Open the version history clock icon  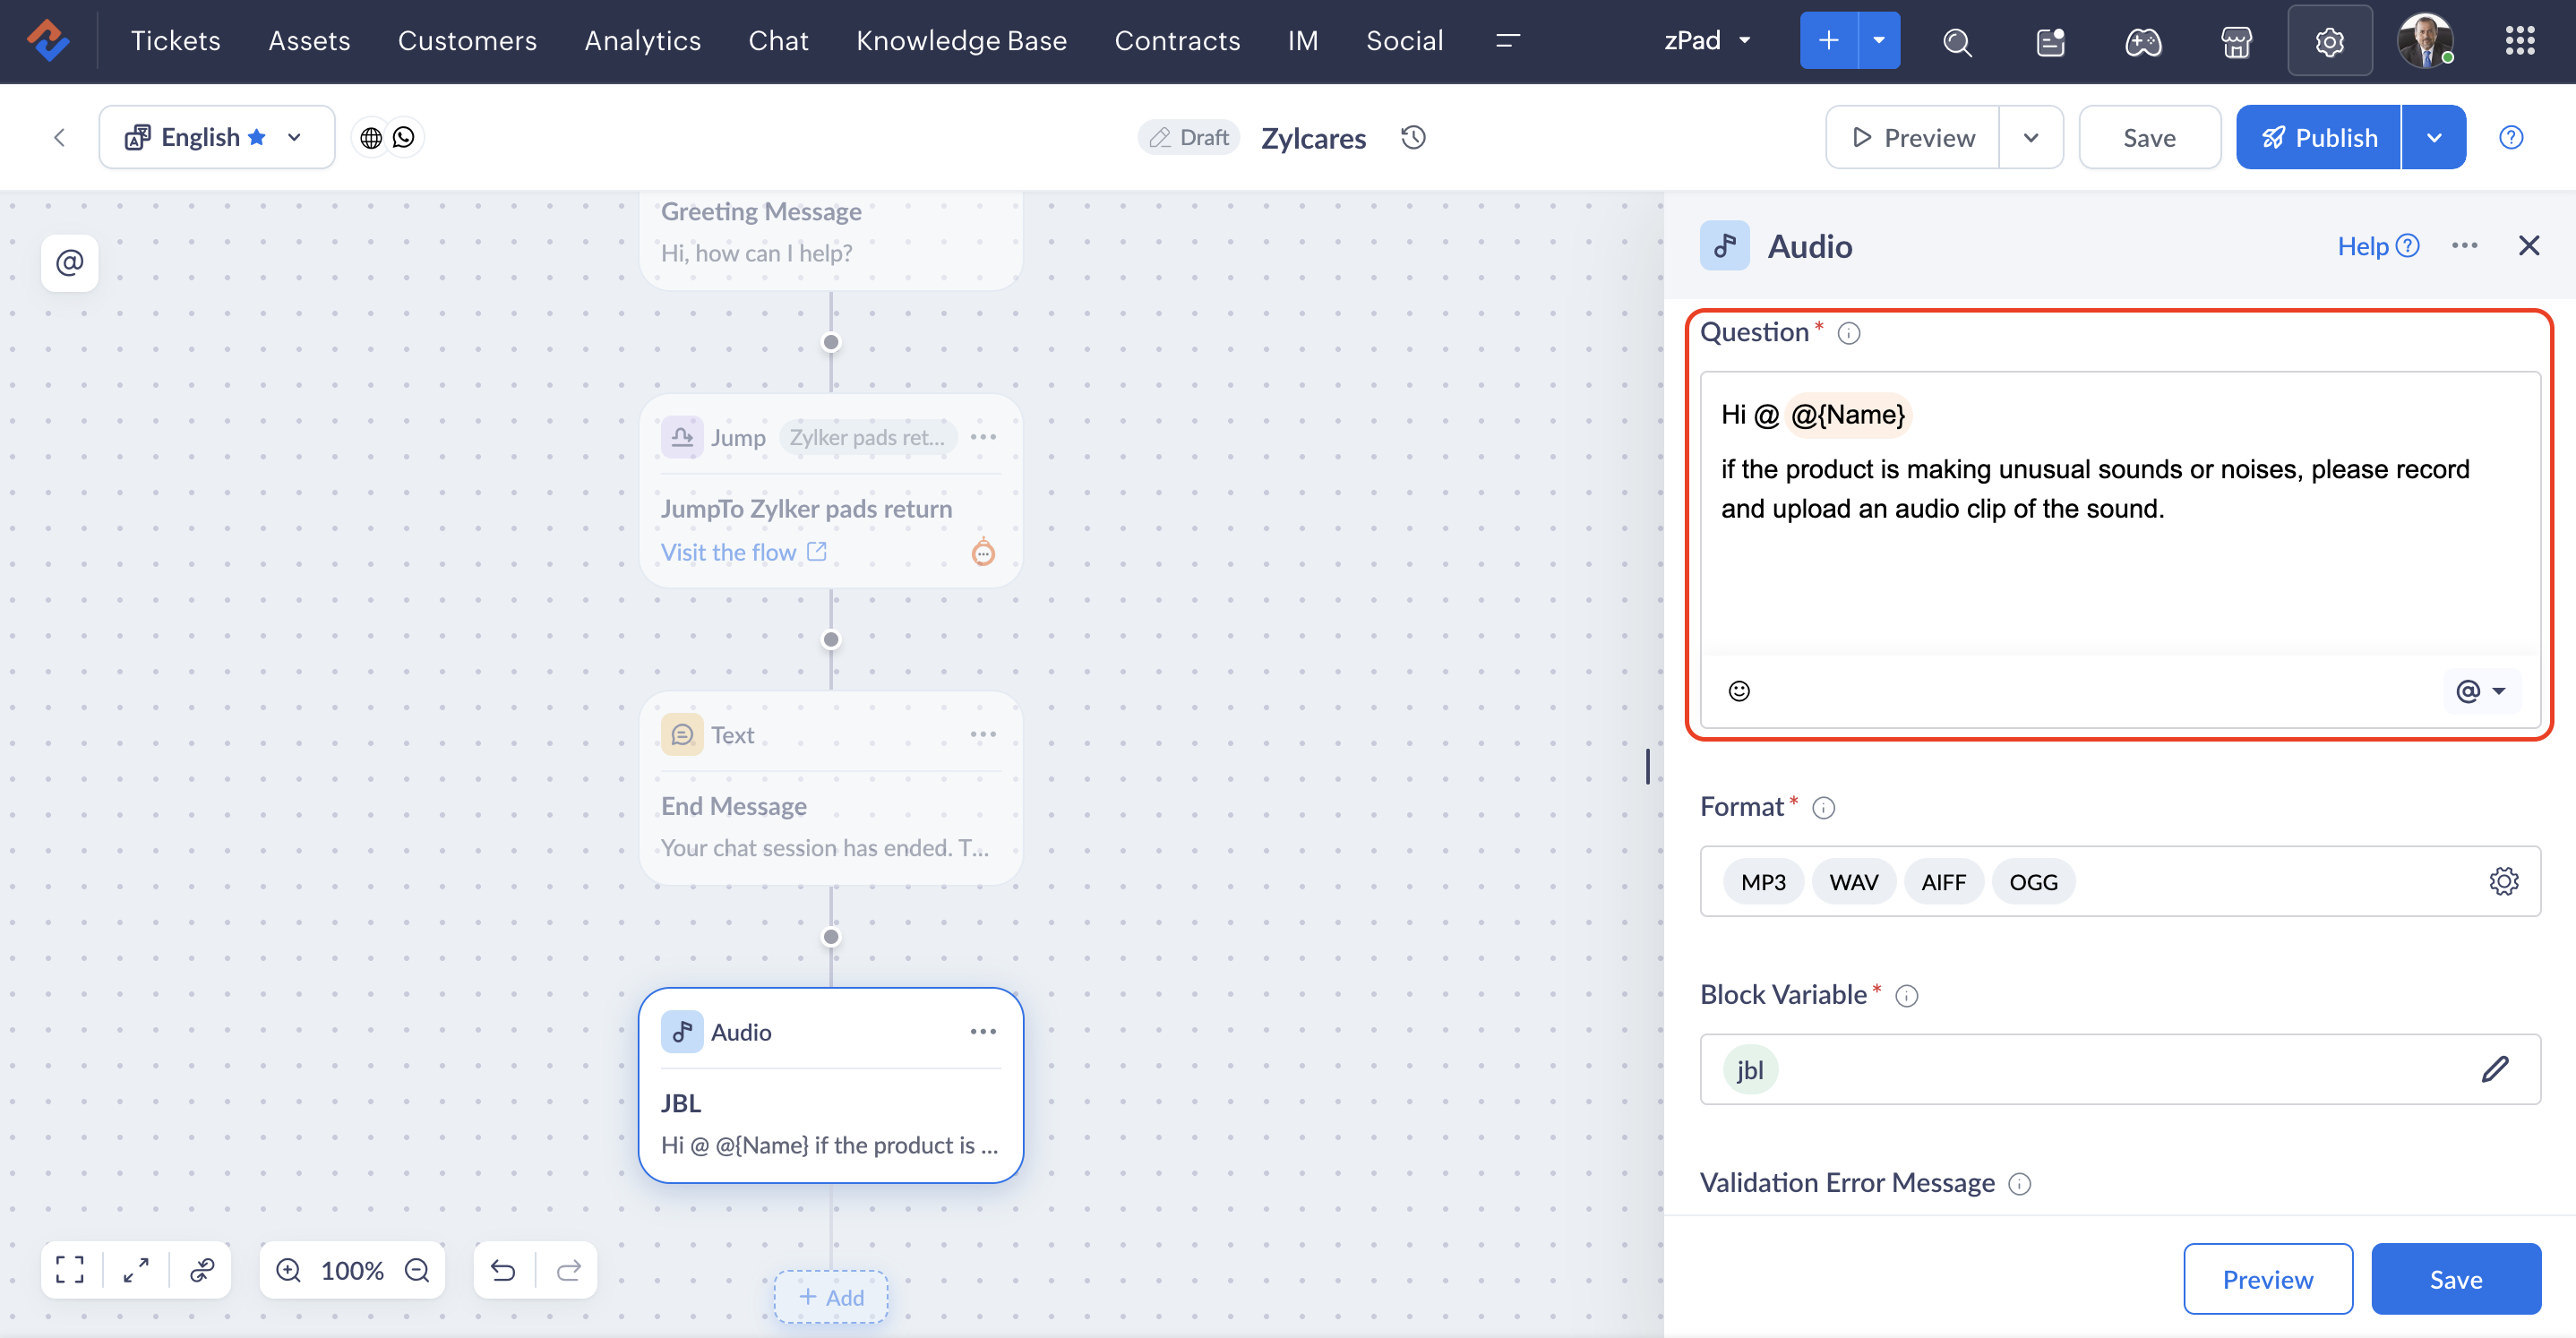pyautogui.click(x=1413, y=137)
